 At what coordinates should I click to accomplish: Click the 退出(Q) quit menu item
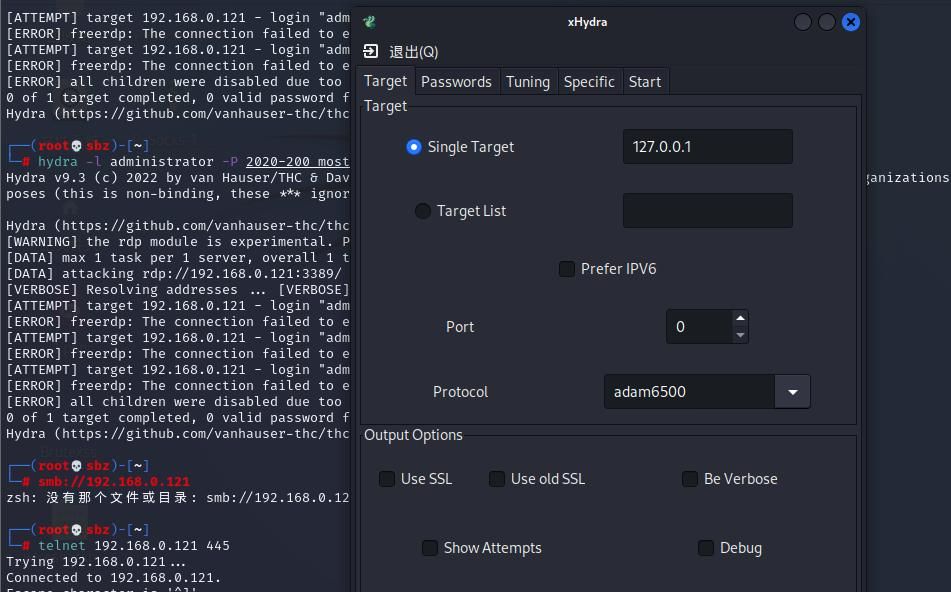[x=401, y=52]
